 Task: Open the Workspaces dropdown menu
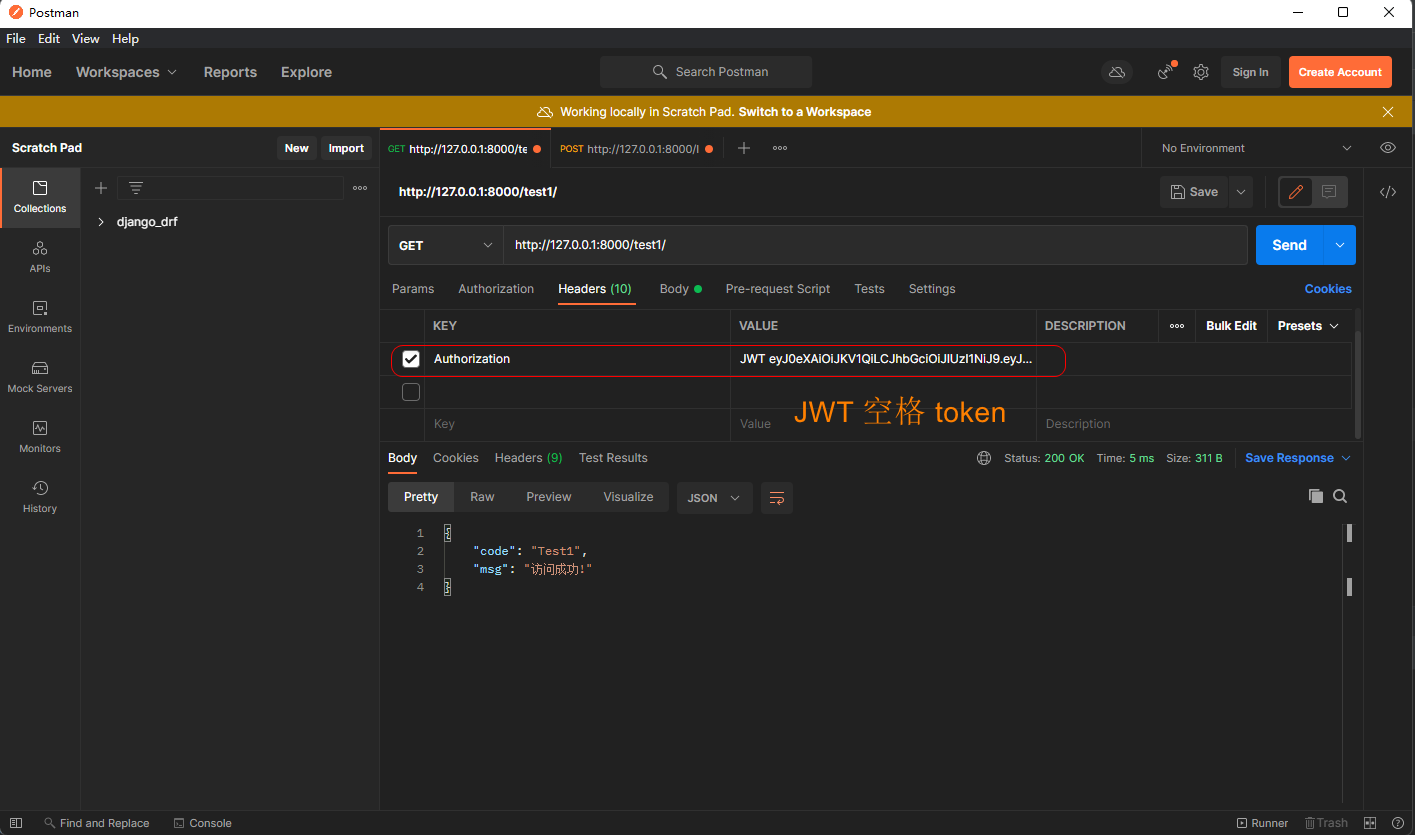pos(127,72)
